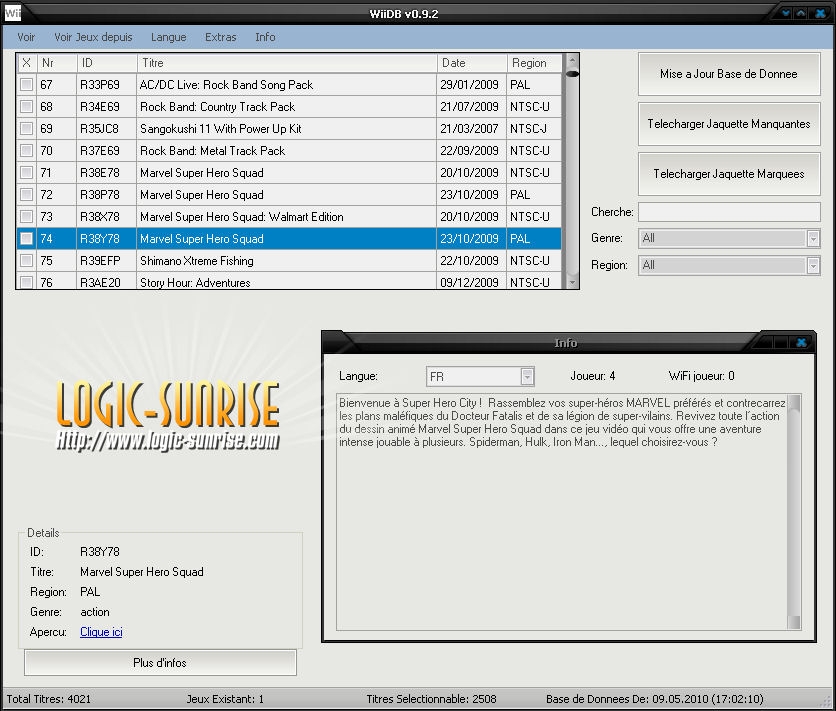Check the box for Rock Band: Country Track Pack
The height and width of the screenshot is (711, 836).
point(26,107)
